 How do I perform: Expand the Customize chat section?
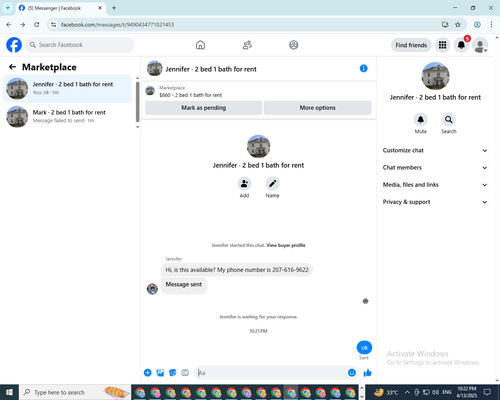(x=435, y=150)
